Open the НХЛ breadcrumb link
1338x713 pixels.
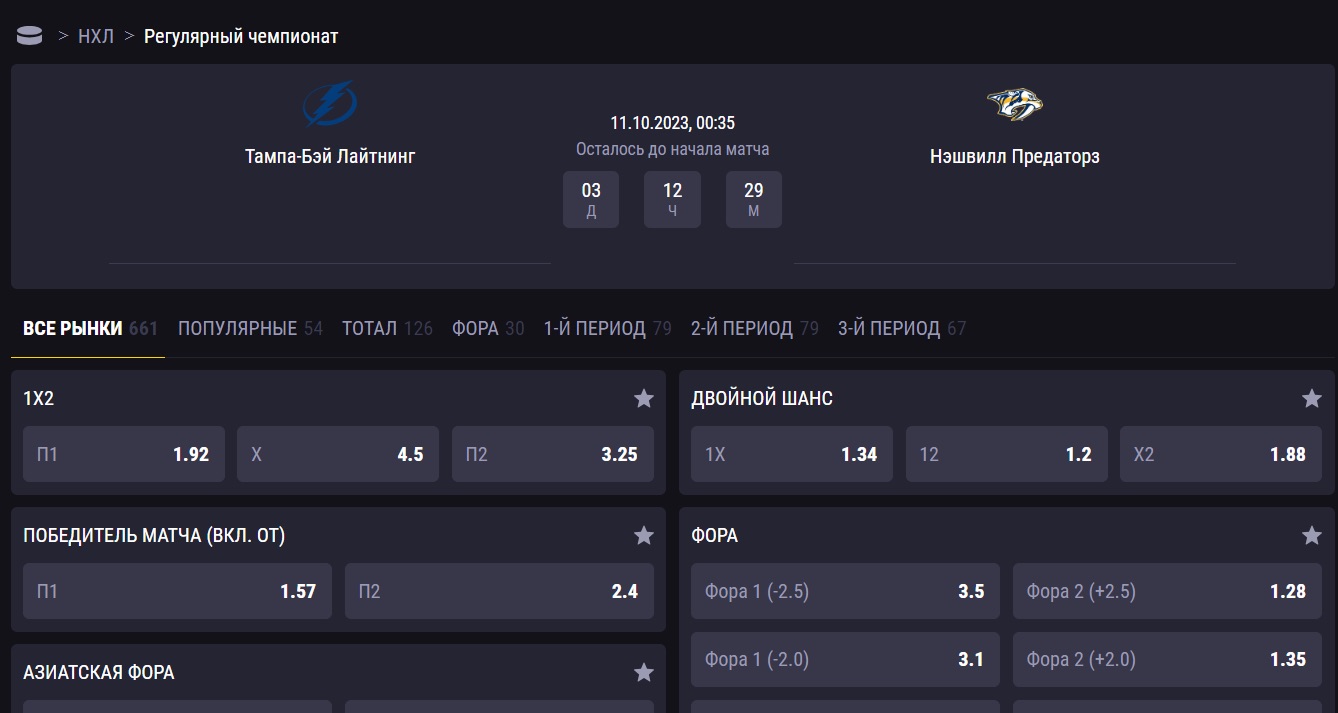[96, 36]
